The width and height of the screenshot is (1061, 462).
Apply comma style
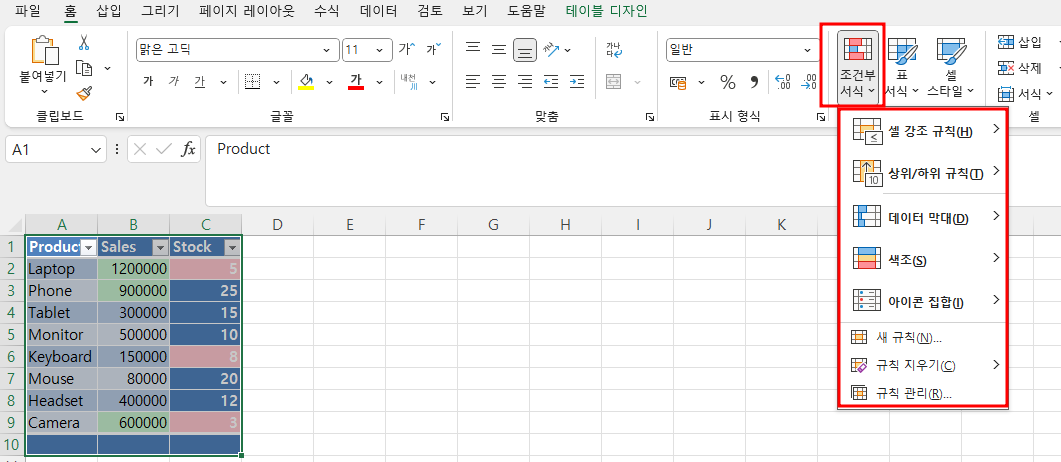point(754,83)
